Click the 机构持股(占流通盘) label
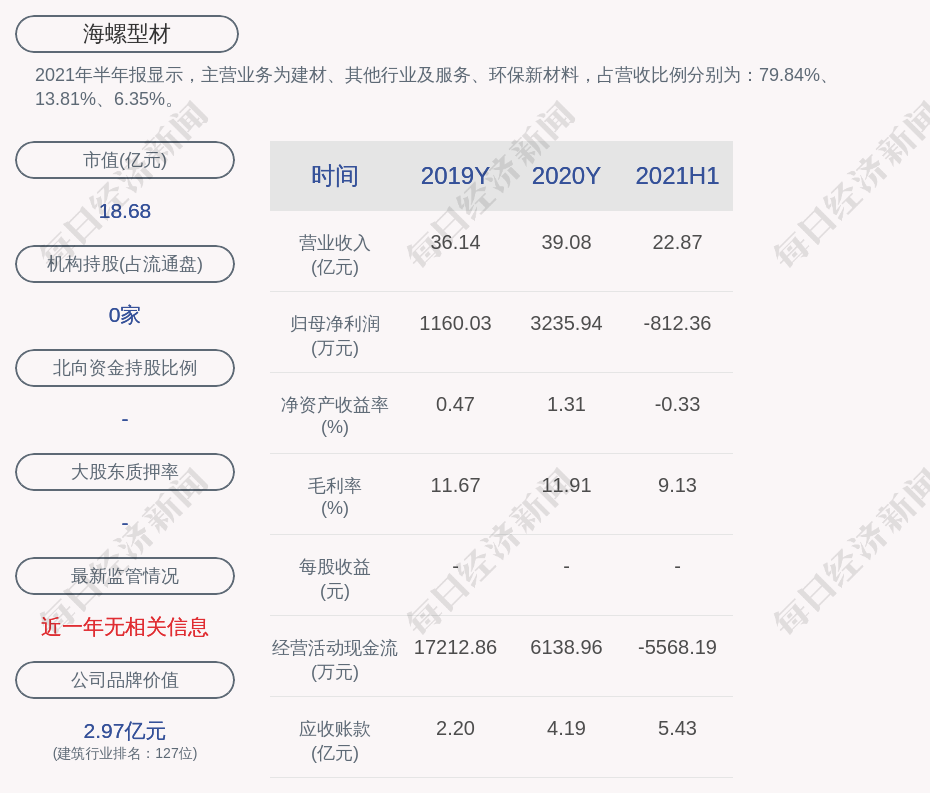Screen dimensions: 930x793 125,264
